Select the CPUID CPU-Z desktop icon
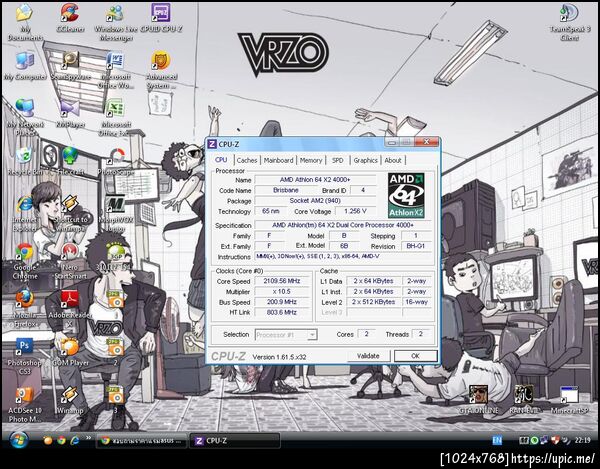 click(161, 18)
